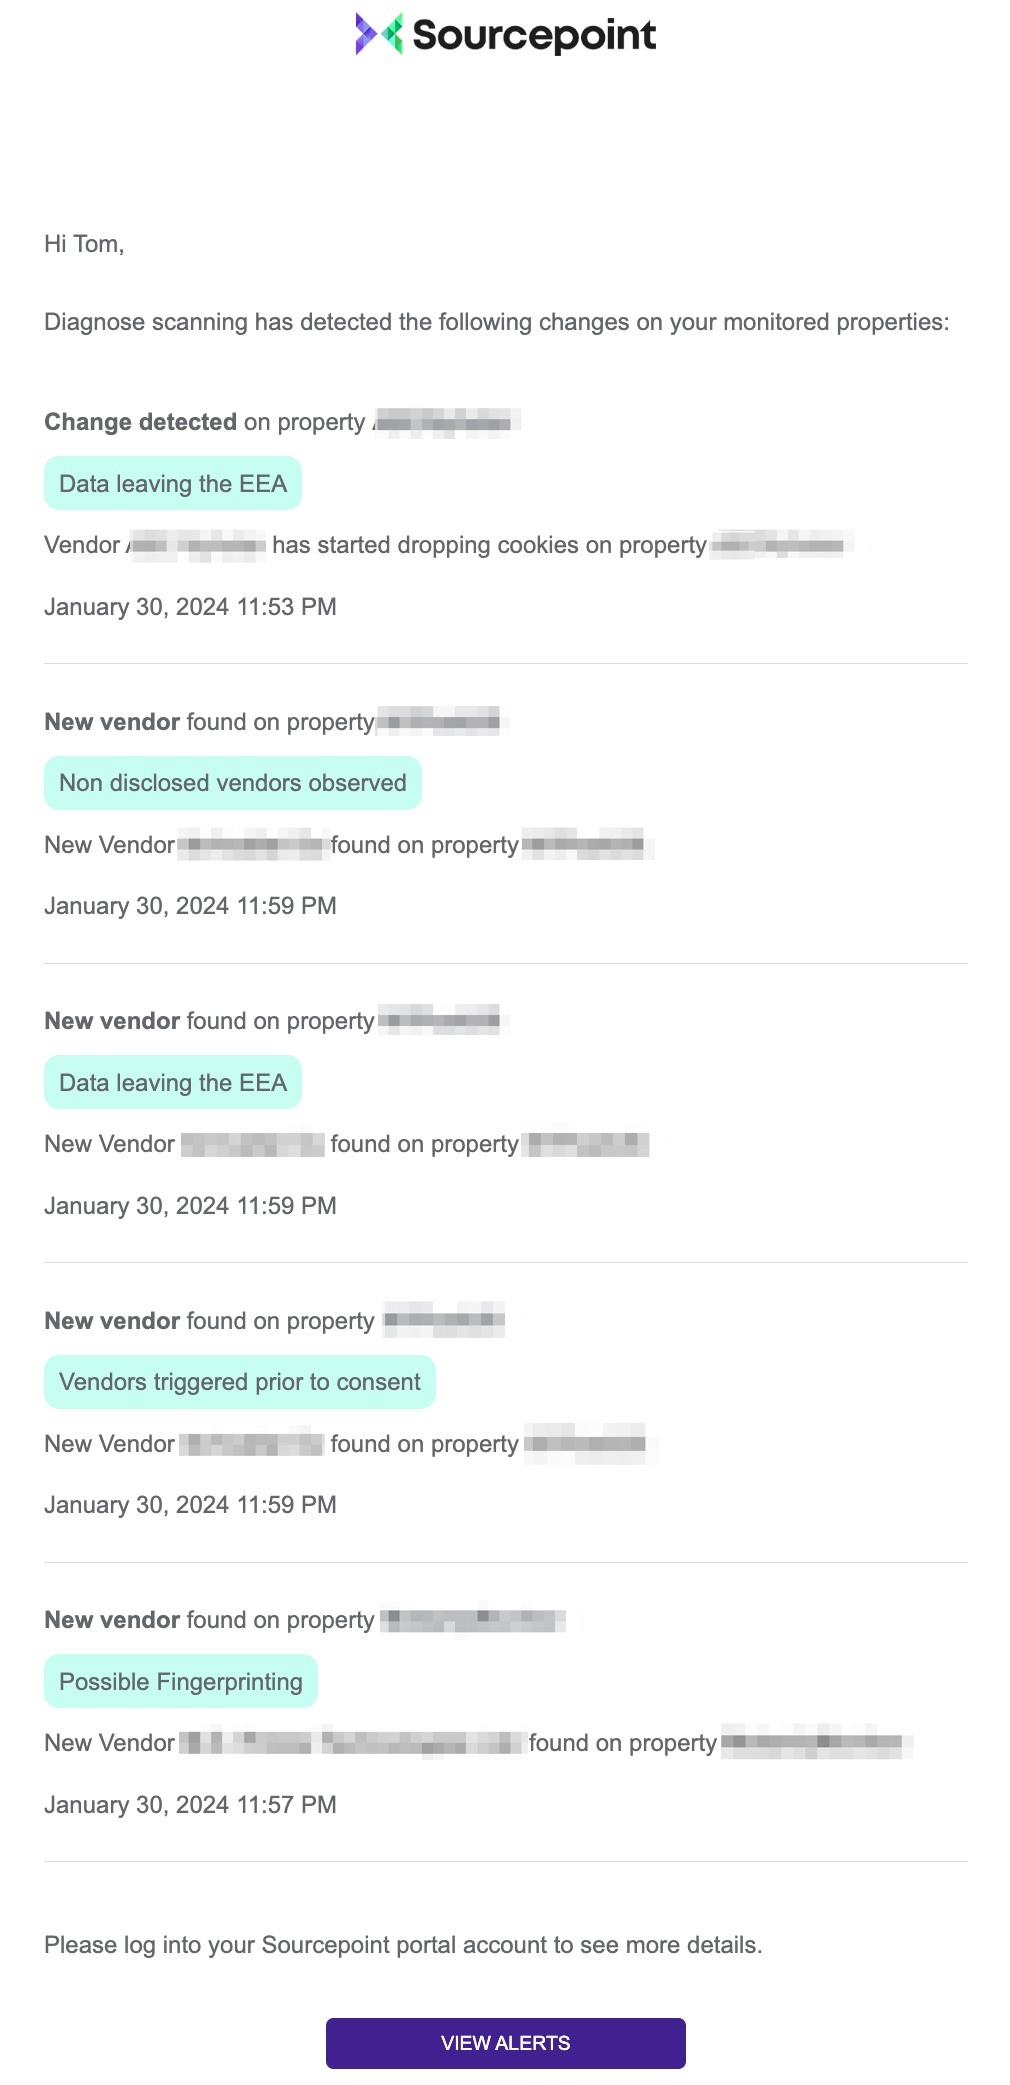Click New vendor heading above Non disclosed tag
This screenshot has height=2085, width=1010.
[x=112, y=722]
